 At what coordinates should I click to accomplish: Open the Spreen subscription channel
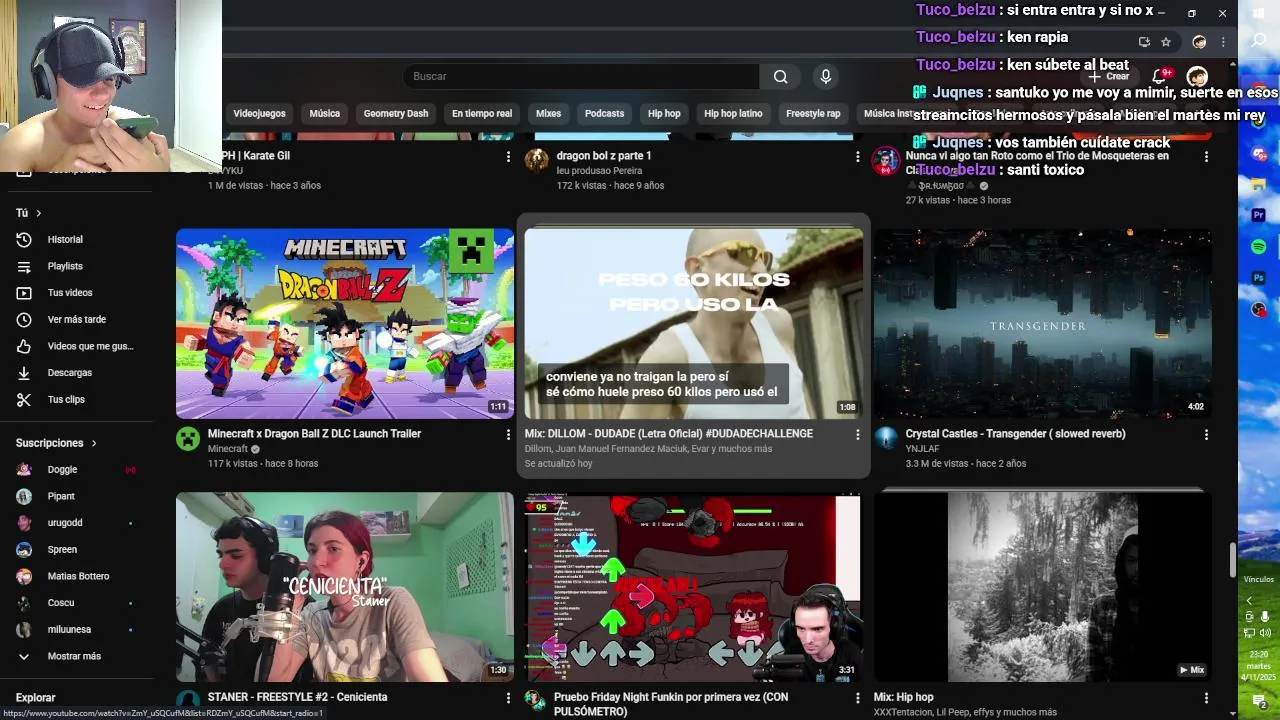[62, 550]
